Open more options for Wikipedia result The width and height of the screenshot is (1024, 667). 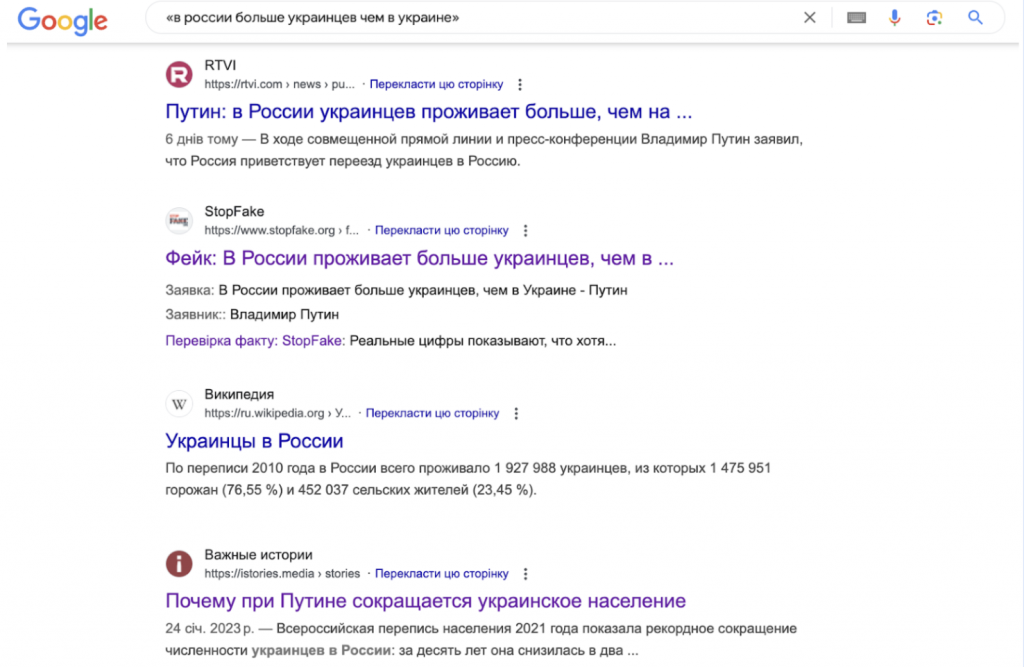pos(516,413)
